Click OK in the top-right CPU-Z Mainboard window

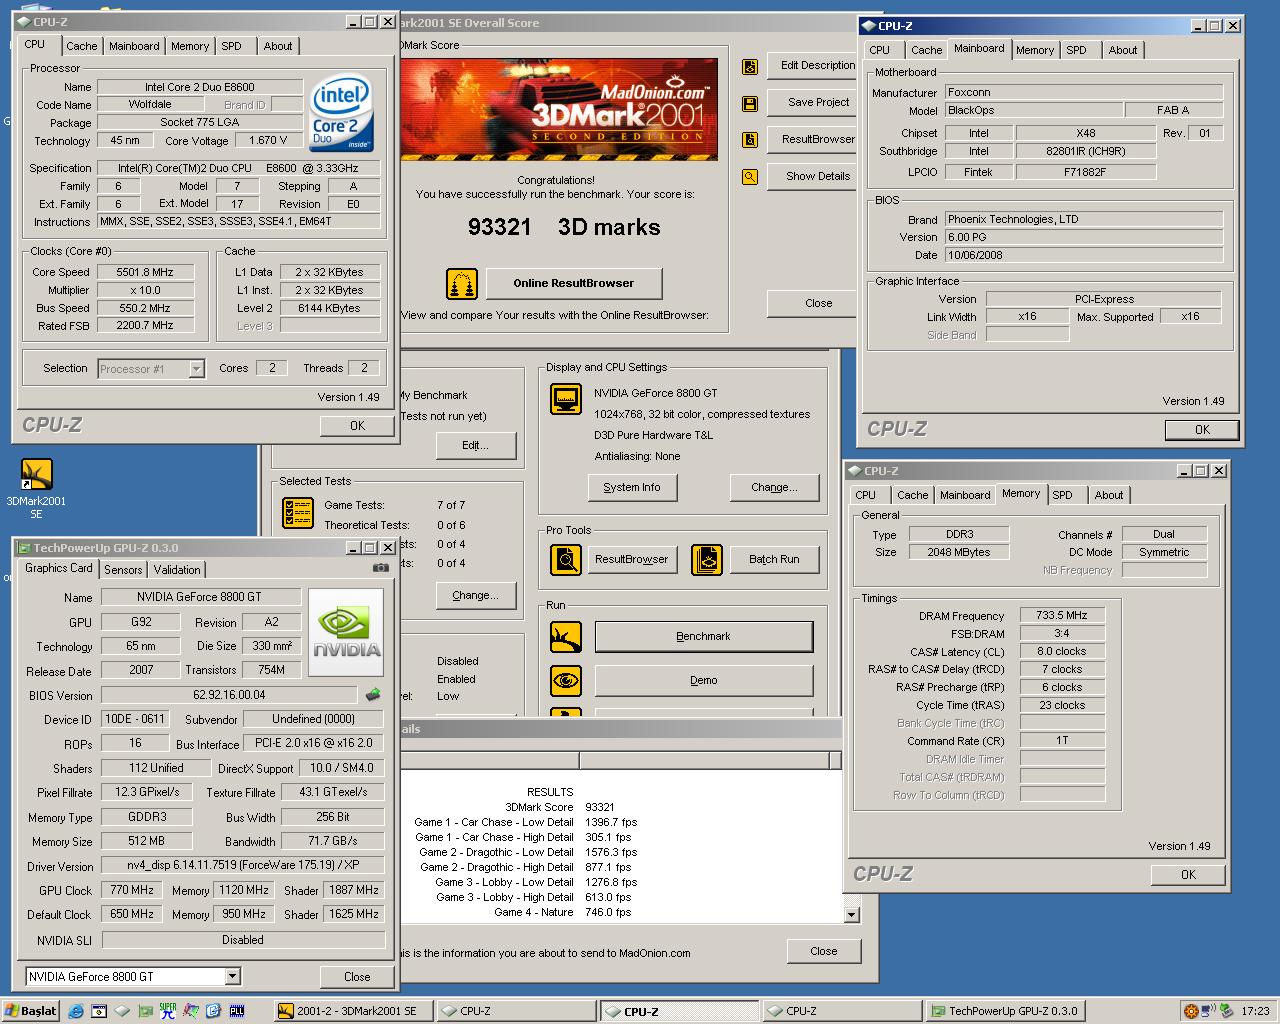coord(1202,430)
